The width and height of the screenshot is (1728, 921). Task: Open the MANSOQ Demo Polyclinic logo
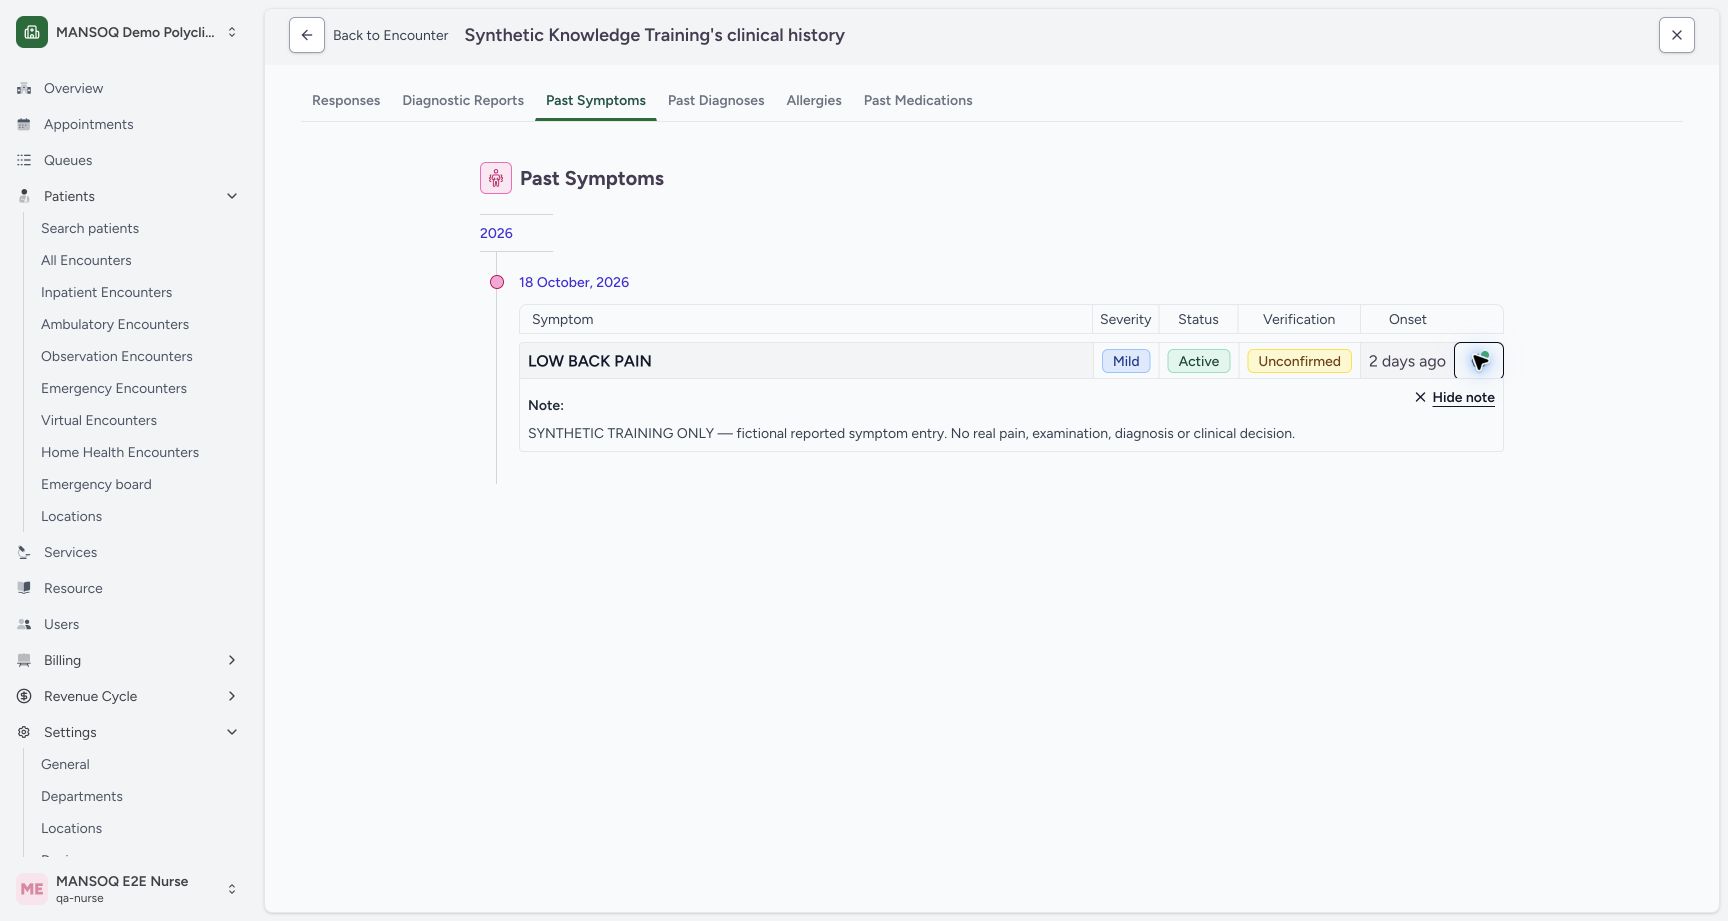[32, 32]
